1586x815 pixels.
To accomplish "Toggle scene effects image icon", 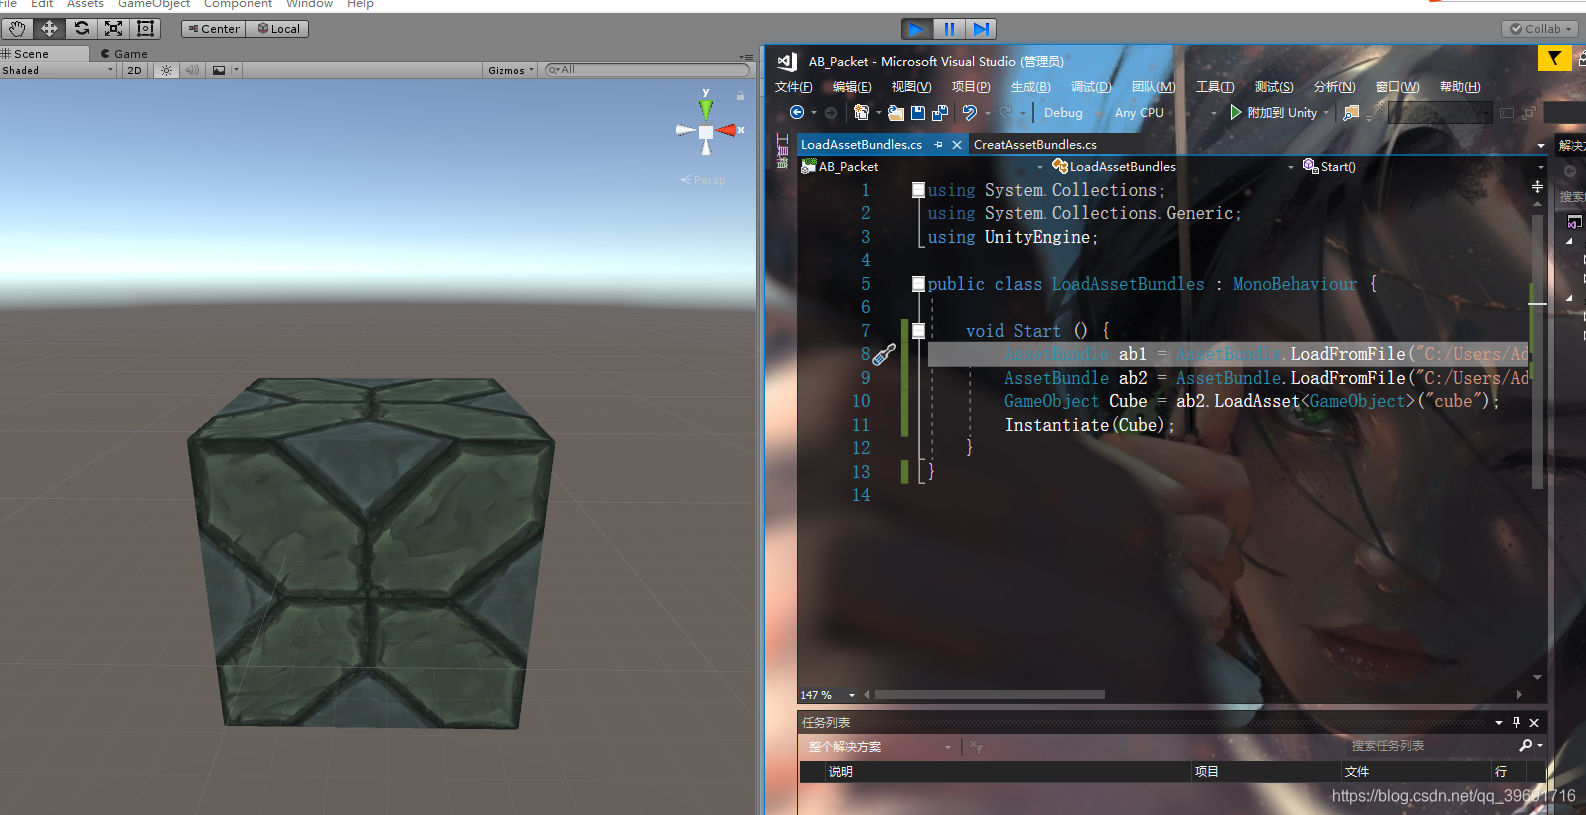I will click(219, 70).
